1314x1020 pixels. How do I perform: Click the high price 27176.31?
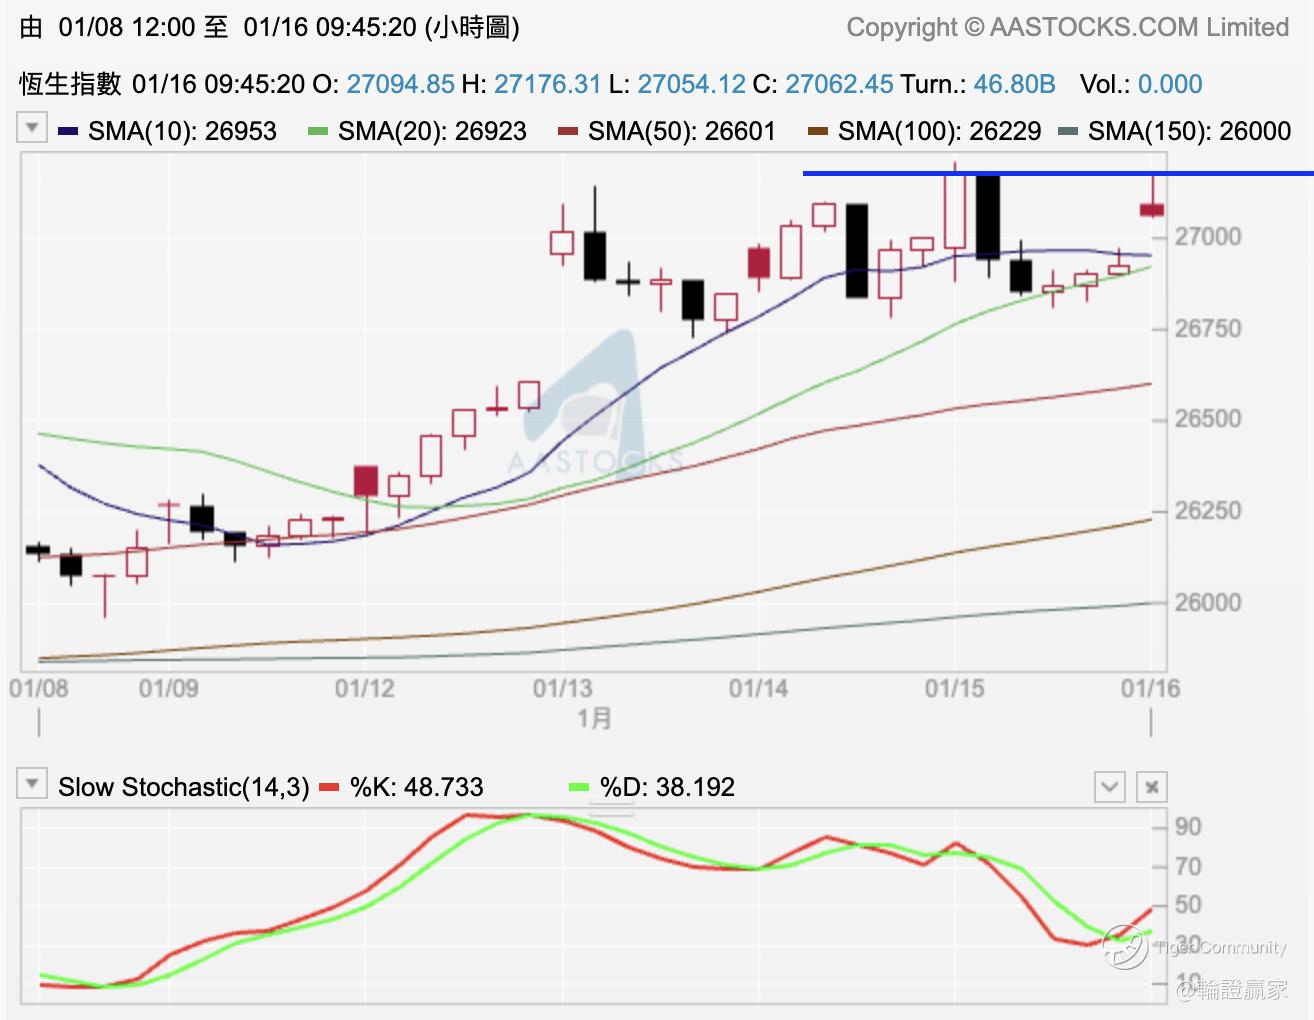tap(548, 83)
